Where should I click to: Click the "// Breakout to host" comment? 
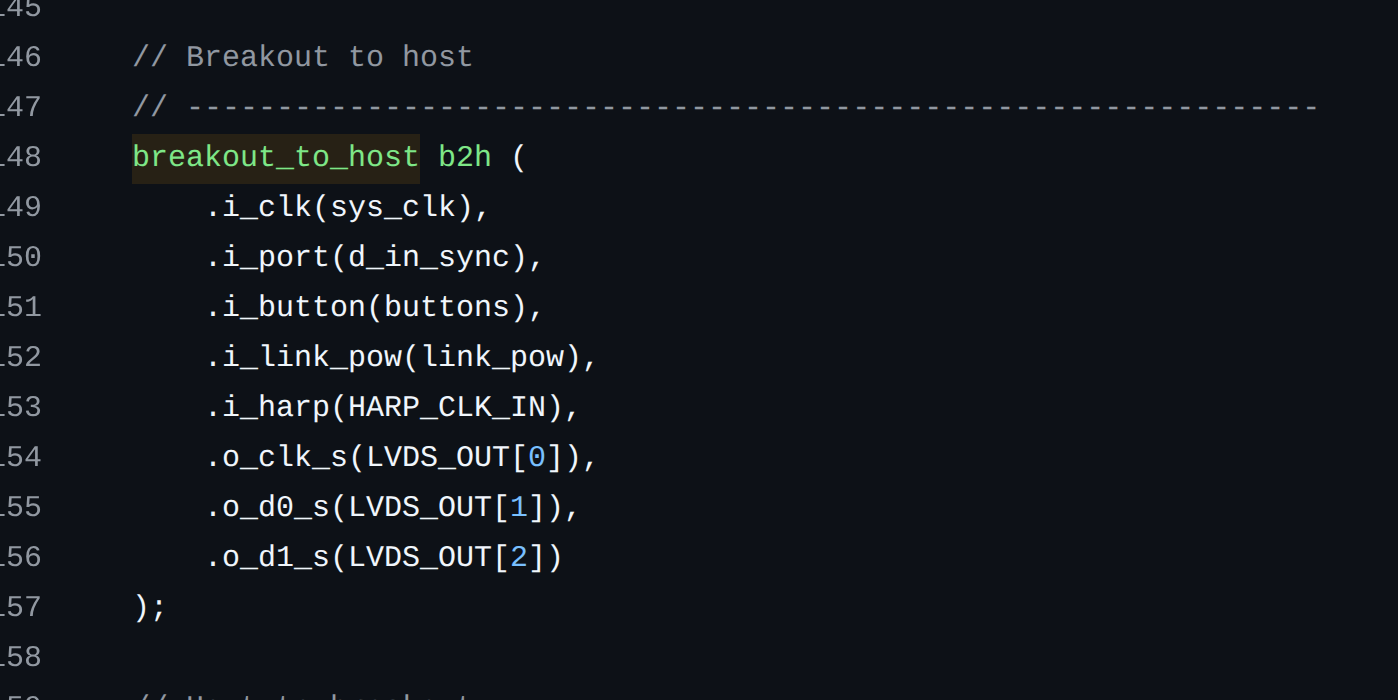(x=302, y=58)
